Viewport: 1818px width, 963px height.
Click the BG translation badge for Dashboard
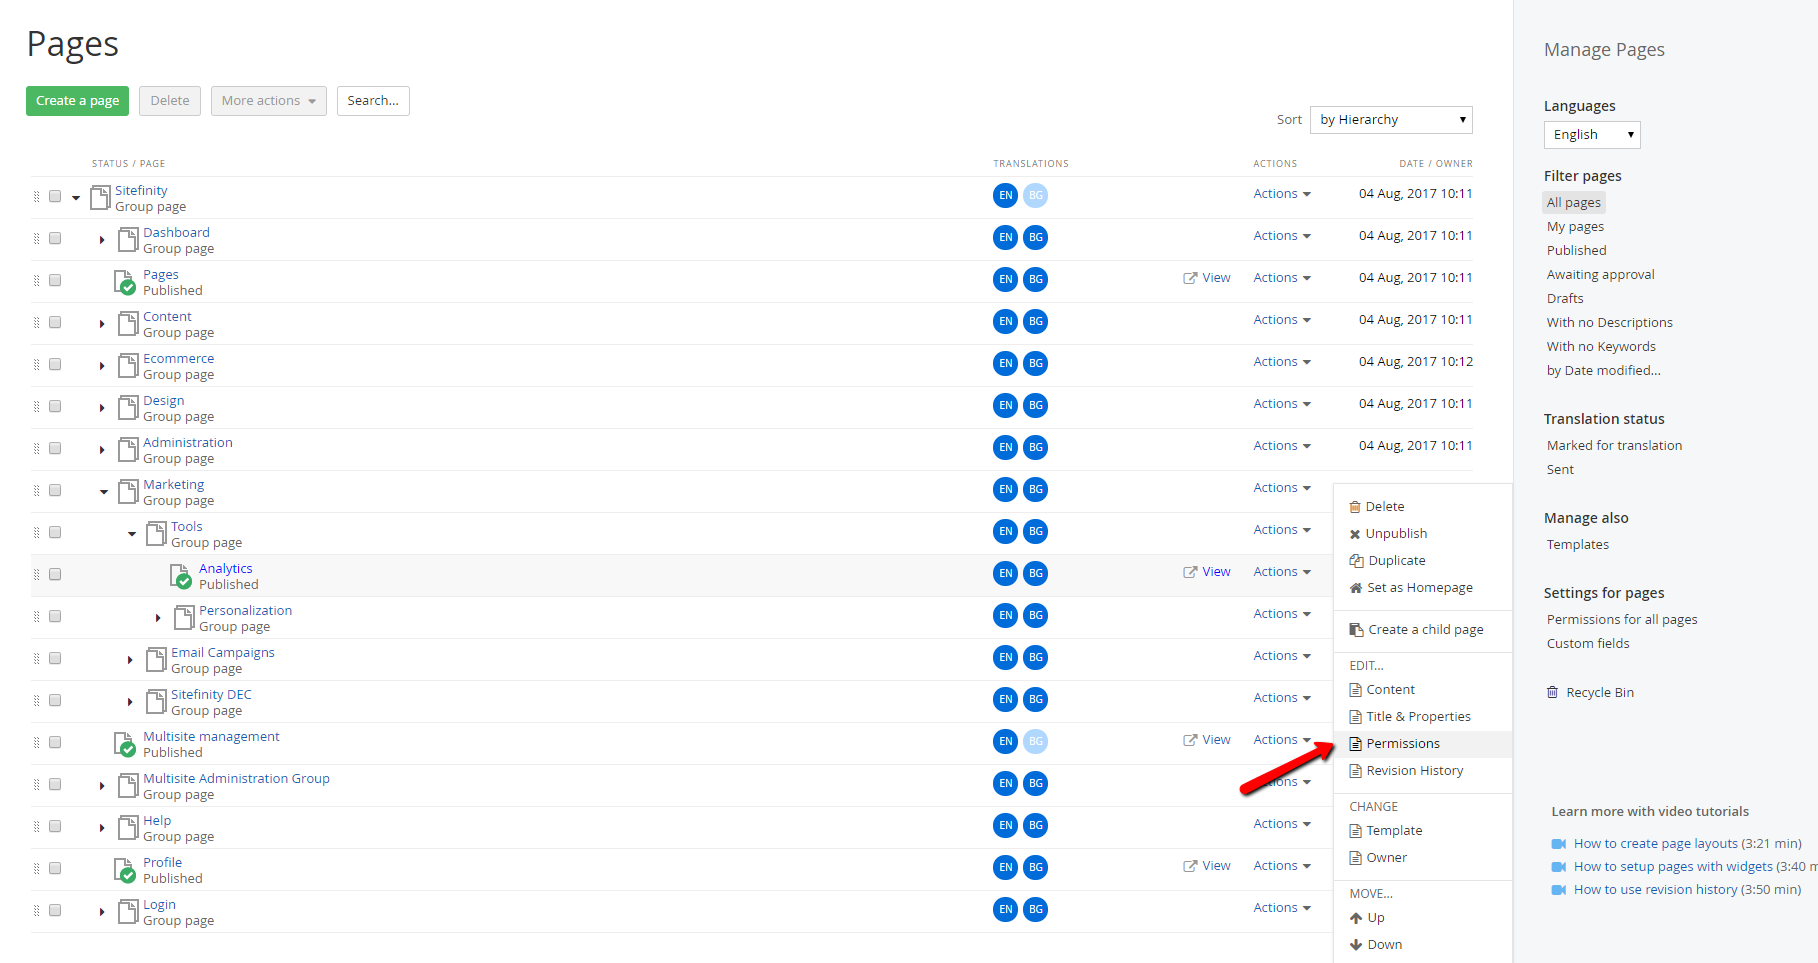(x=1035, y=238)
